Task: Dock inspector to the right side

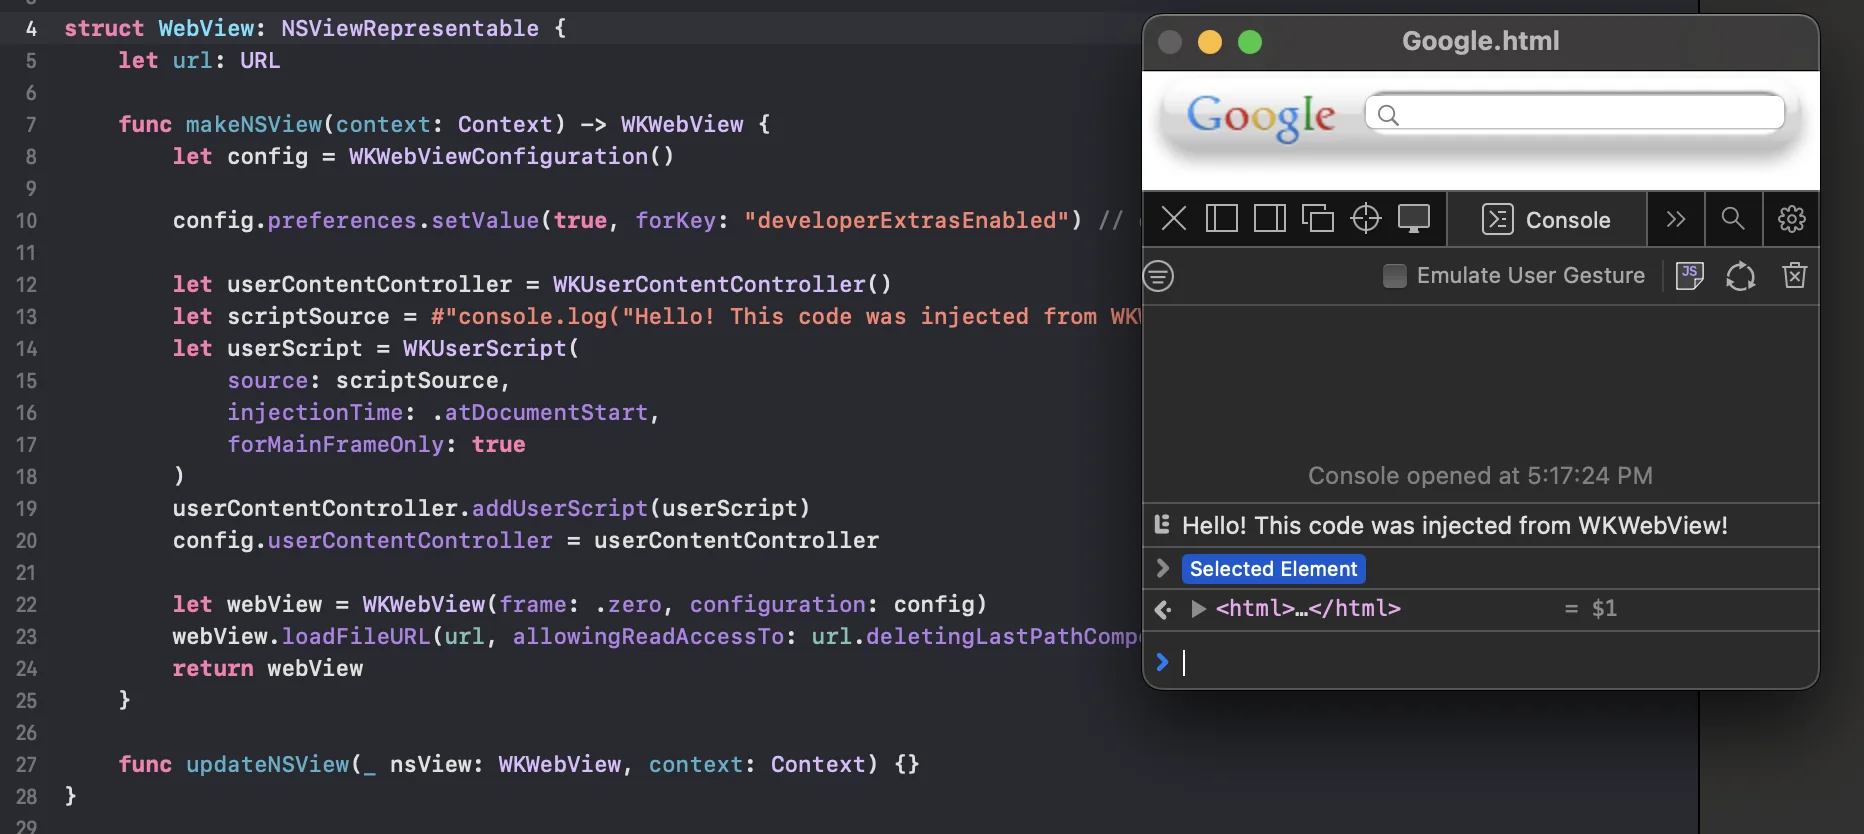Action: (1270, 219)
